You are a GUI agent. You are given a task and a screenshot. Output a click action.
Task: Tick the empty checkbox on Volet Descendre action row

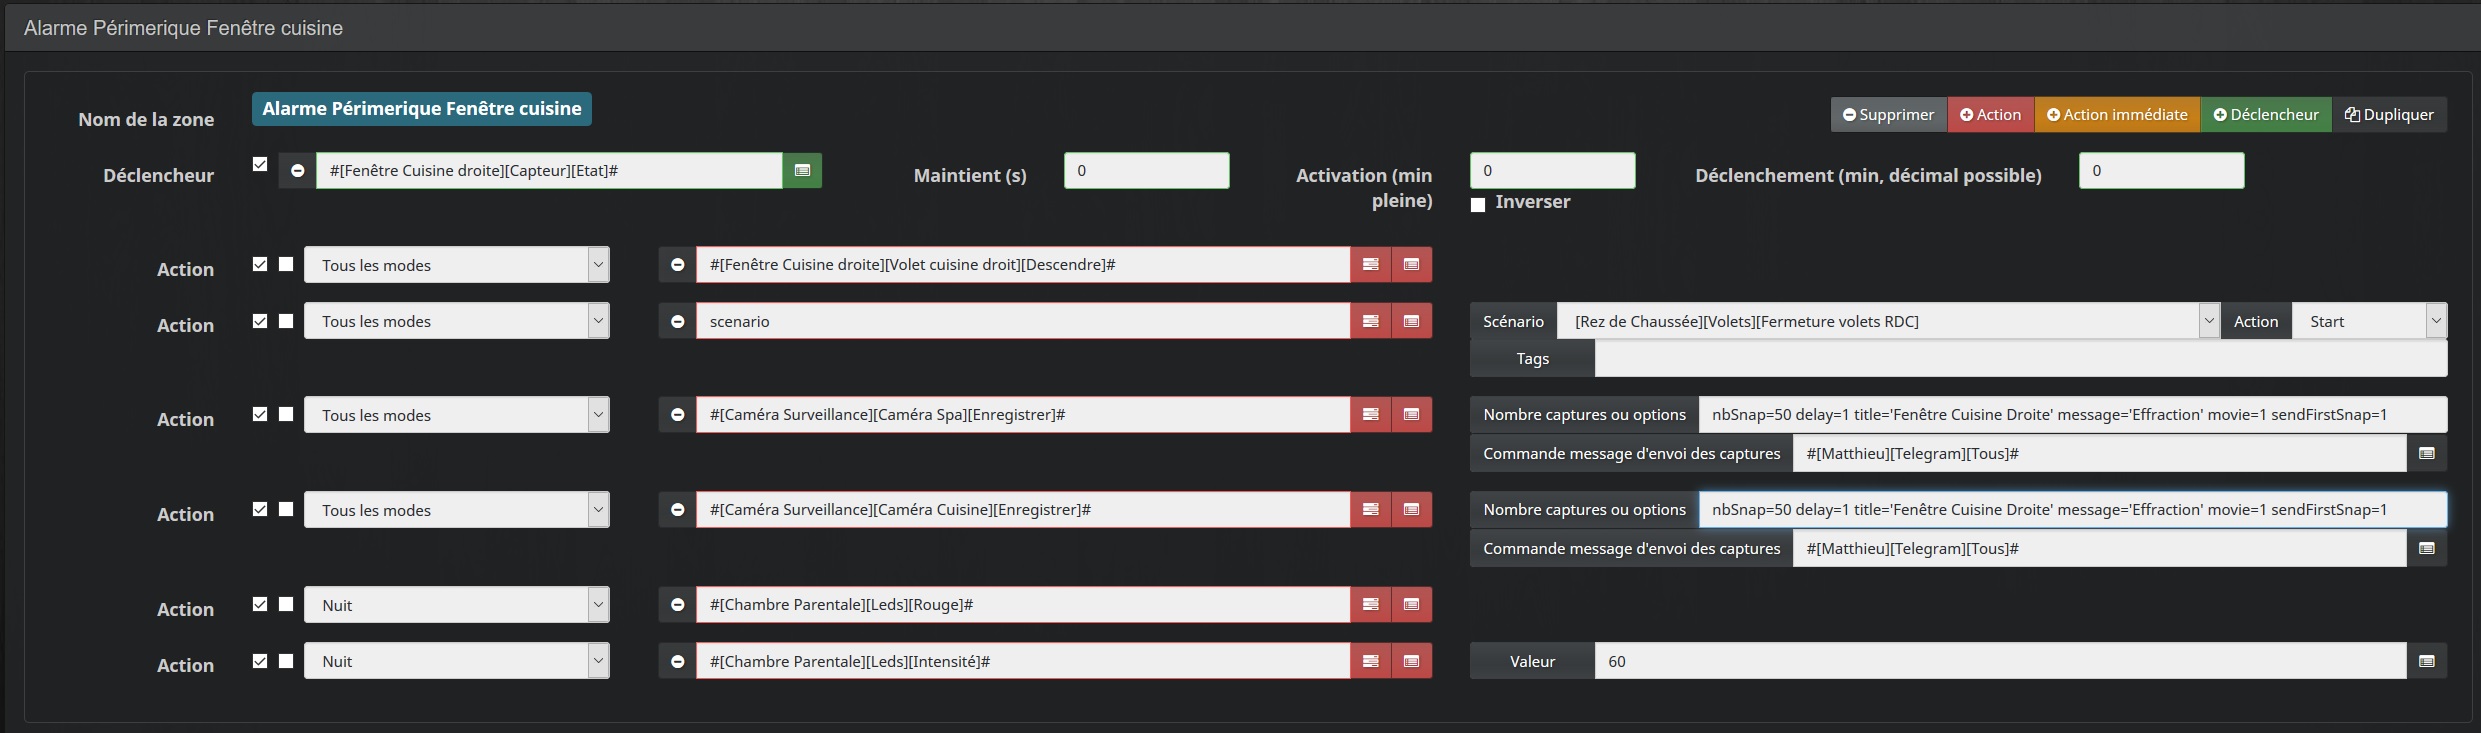point(286,264)
